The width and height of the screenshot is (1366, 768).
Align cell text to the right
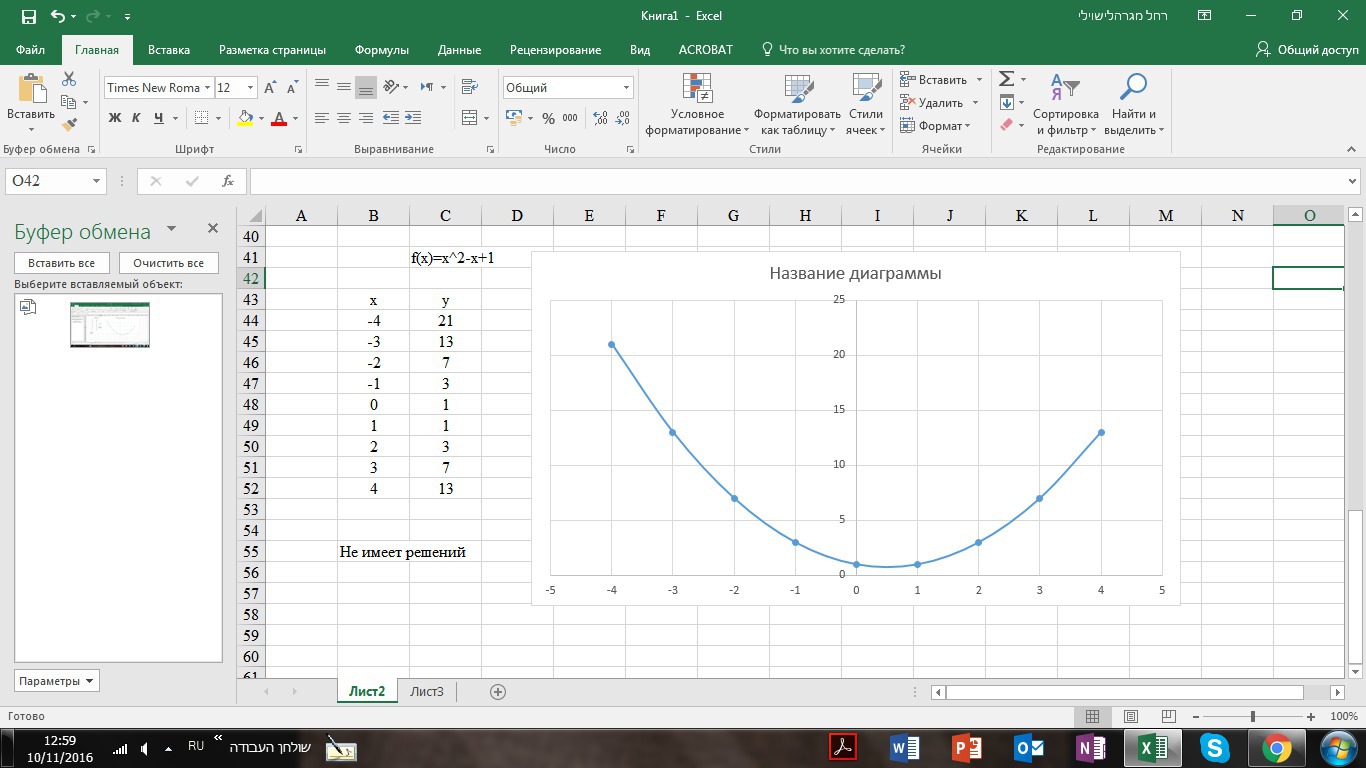[x=366, y=118]
